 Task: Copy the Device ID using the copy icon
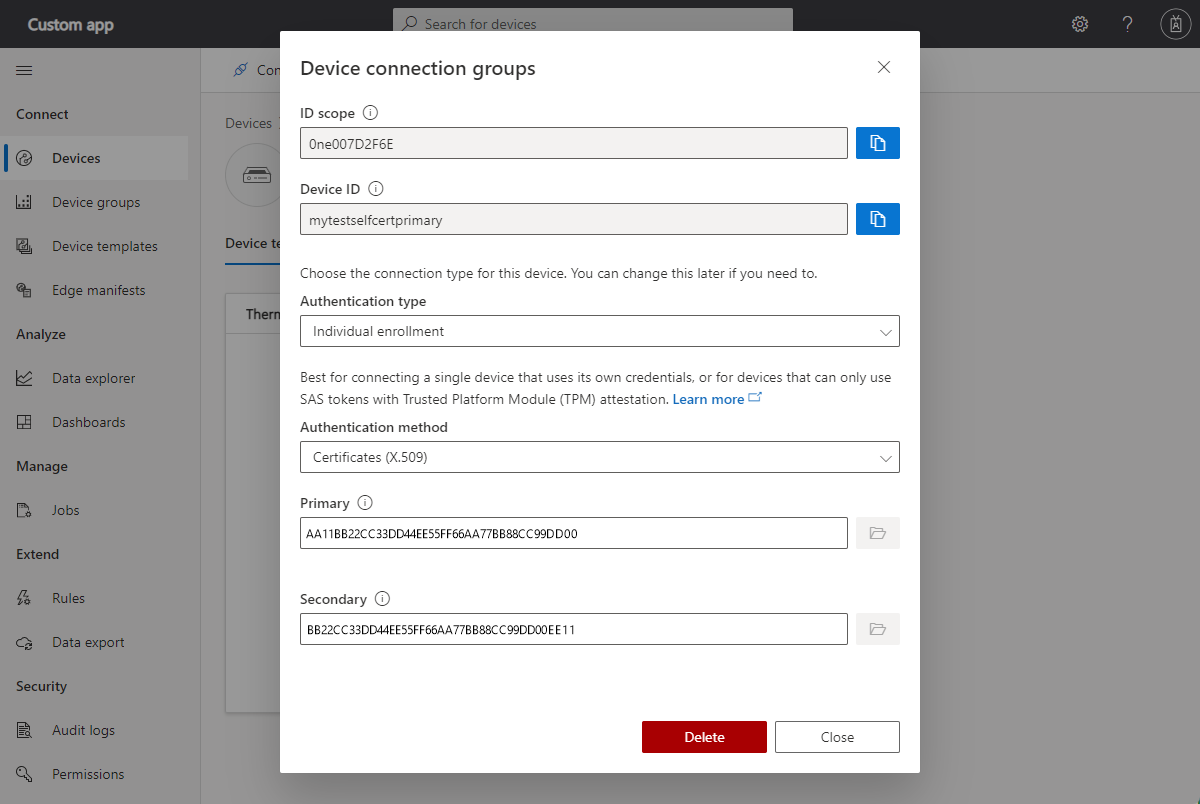pos(877,218)
